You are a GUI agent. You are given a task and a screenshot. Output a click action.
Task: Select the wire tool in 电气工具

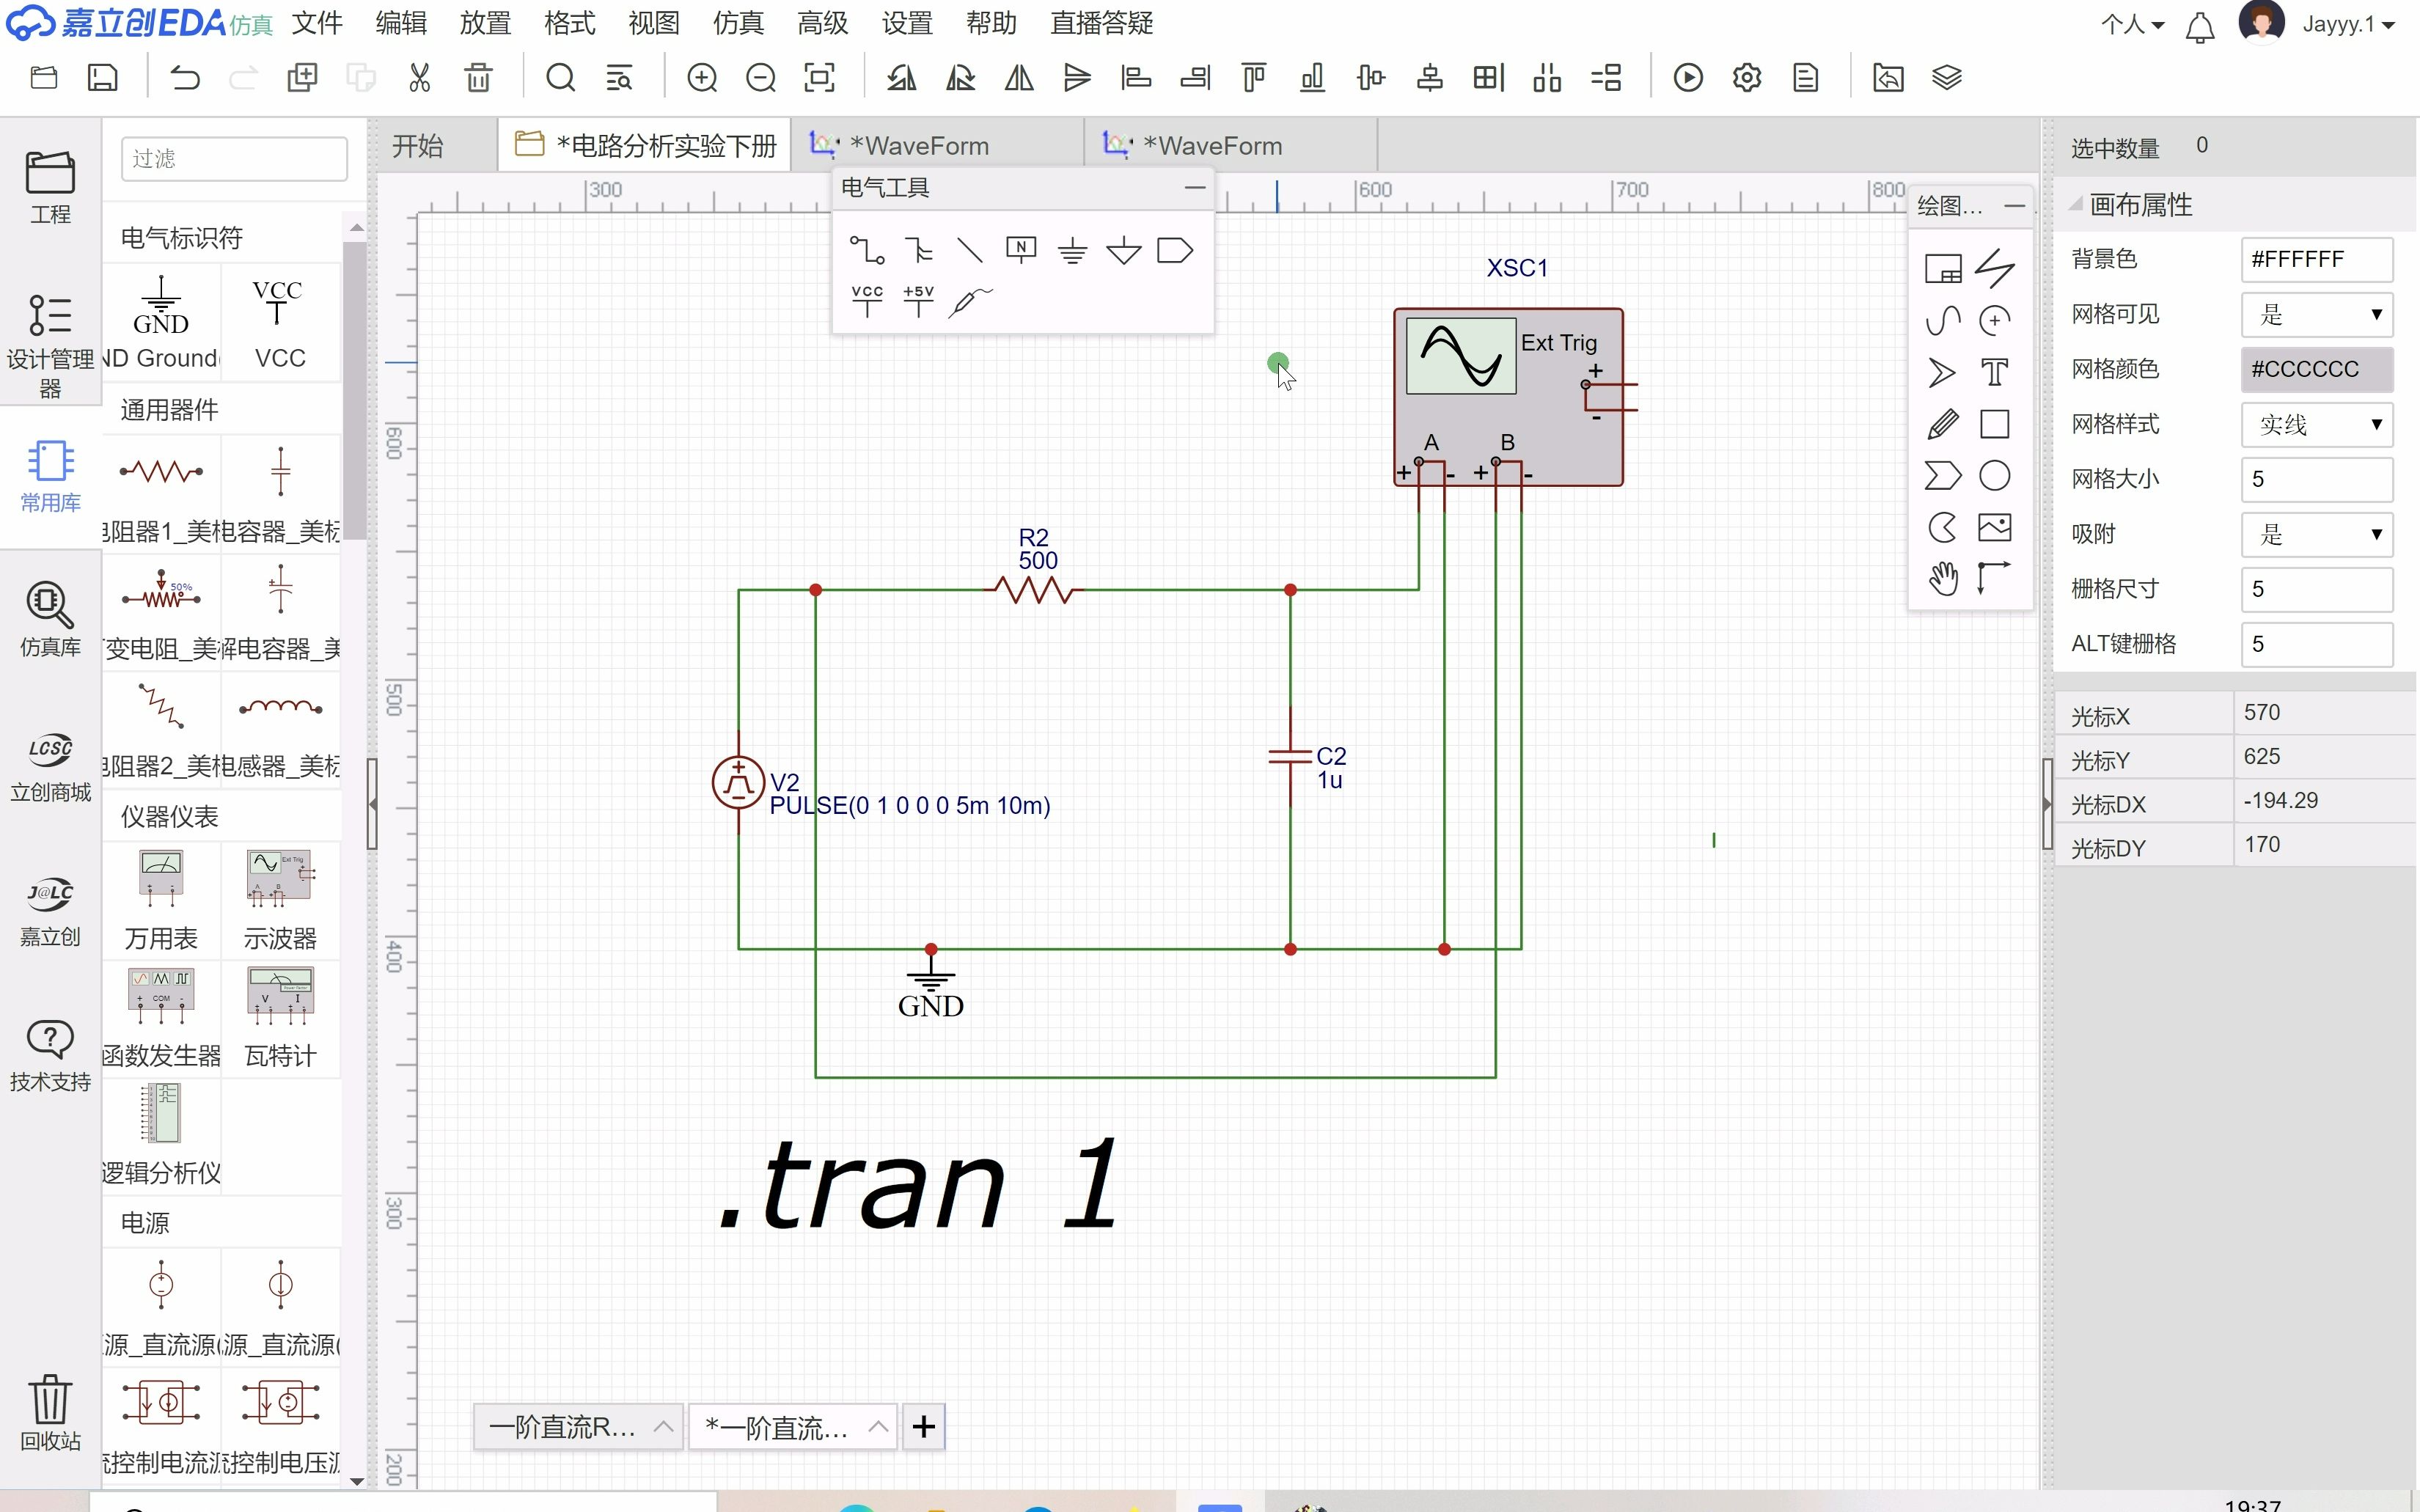(866, 249)
